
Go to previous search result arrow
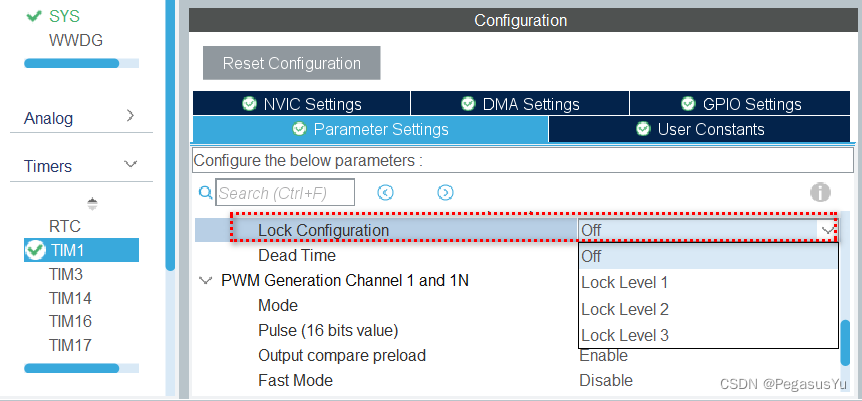point(385,193)
